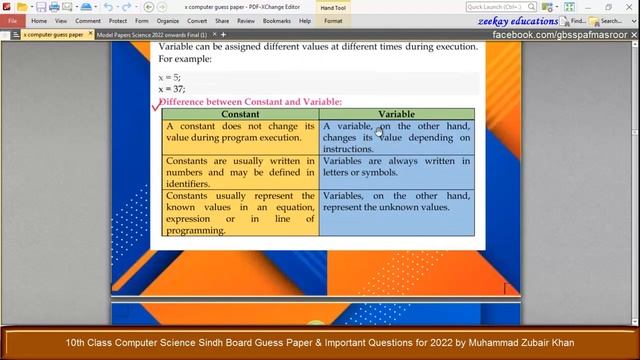Switch to Model Papers Science 2022 tab

click(x=152, y=35)
